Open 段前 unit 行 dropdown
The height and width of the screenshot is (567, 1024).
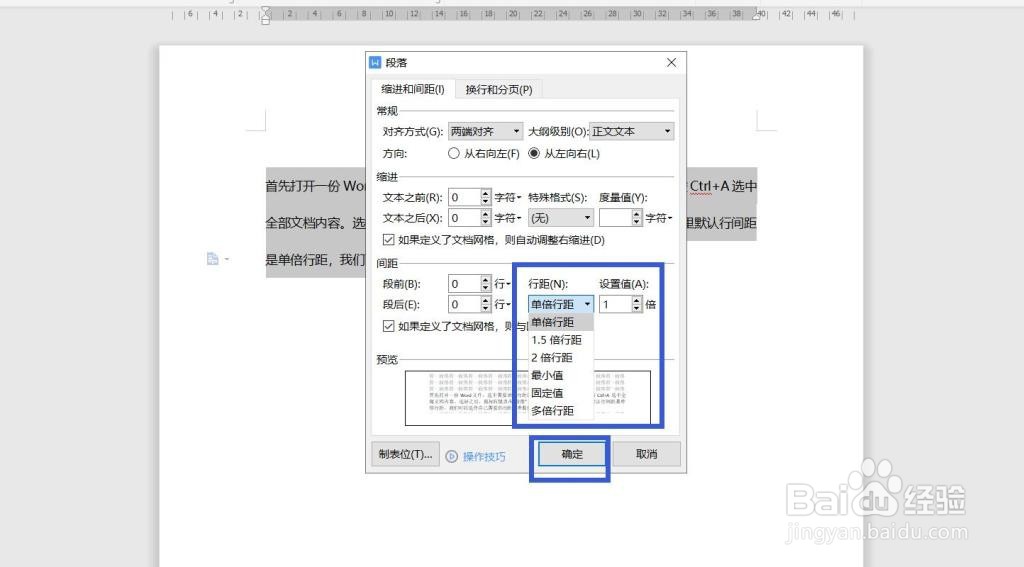click(502, 284)
